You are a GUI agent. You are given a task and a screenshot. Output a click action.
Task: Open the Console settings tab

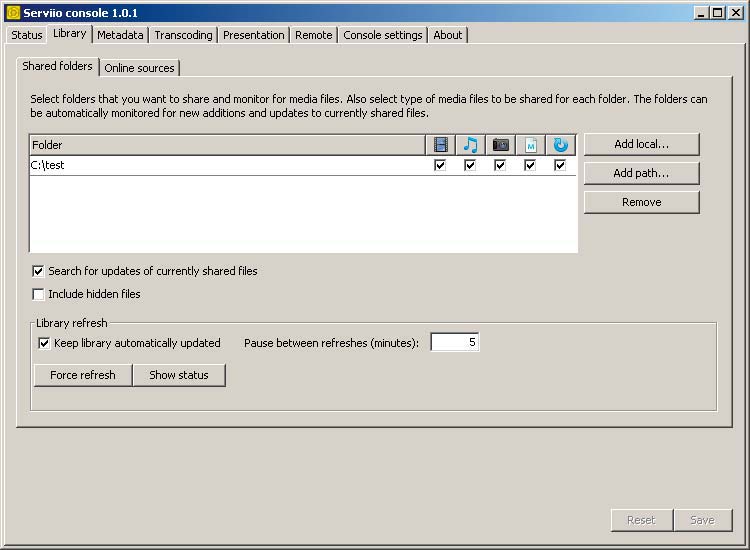pos(383,35)
